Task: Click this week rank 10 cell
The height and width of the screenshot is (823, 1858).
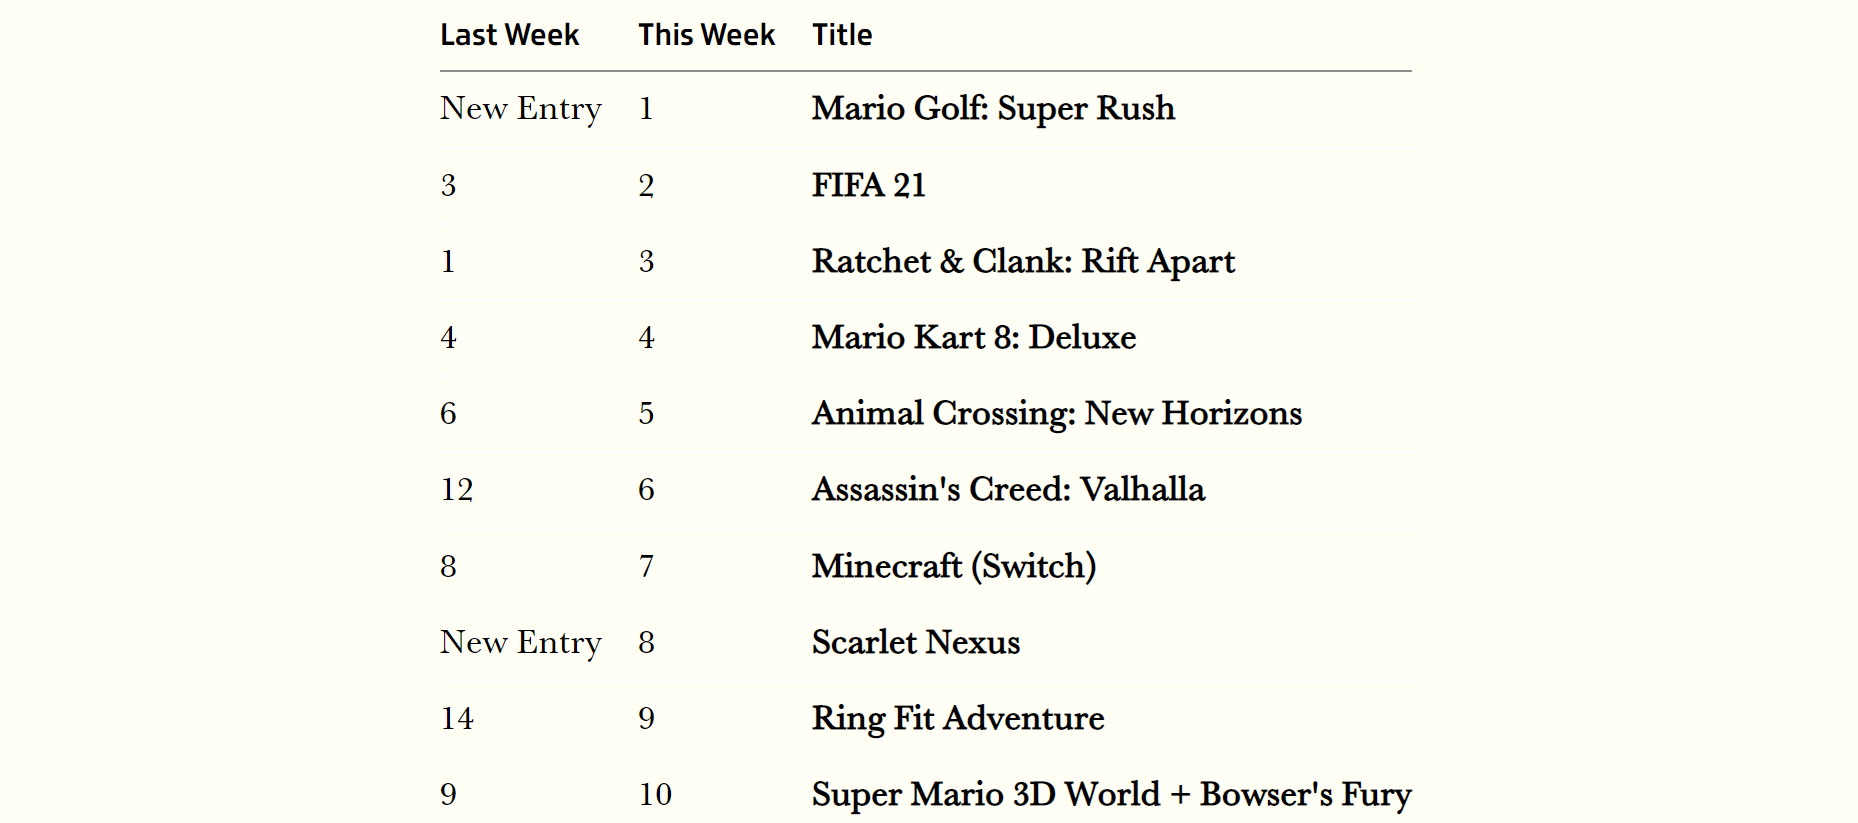Action: pyautogui.click(x=655, y=794)
